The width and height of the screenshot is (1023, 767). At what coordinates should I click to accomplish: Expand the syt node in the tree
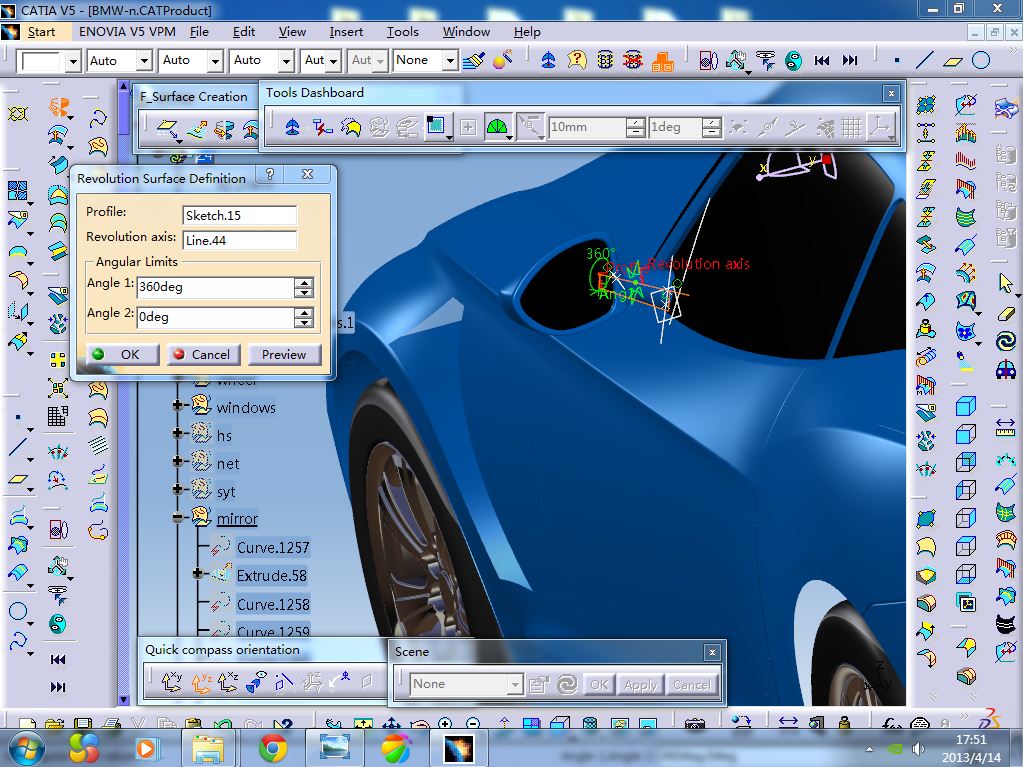click(x=177, y=489)
